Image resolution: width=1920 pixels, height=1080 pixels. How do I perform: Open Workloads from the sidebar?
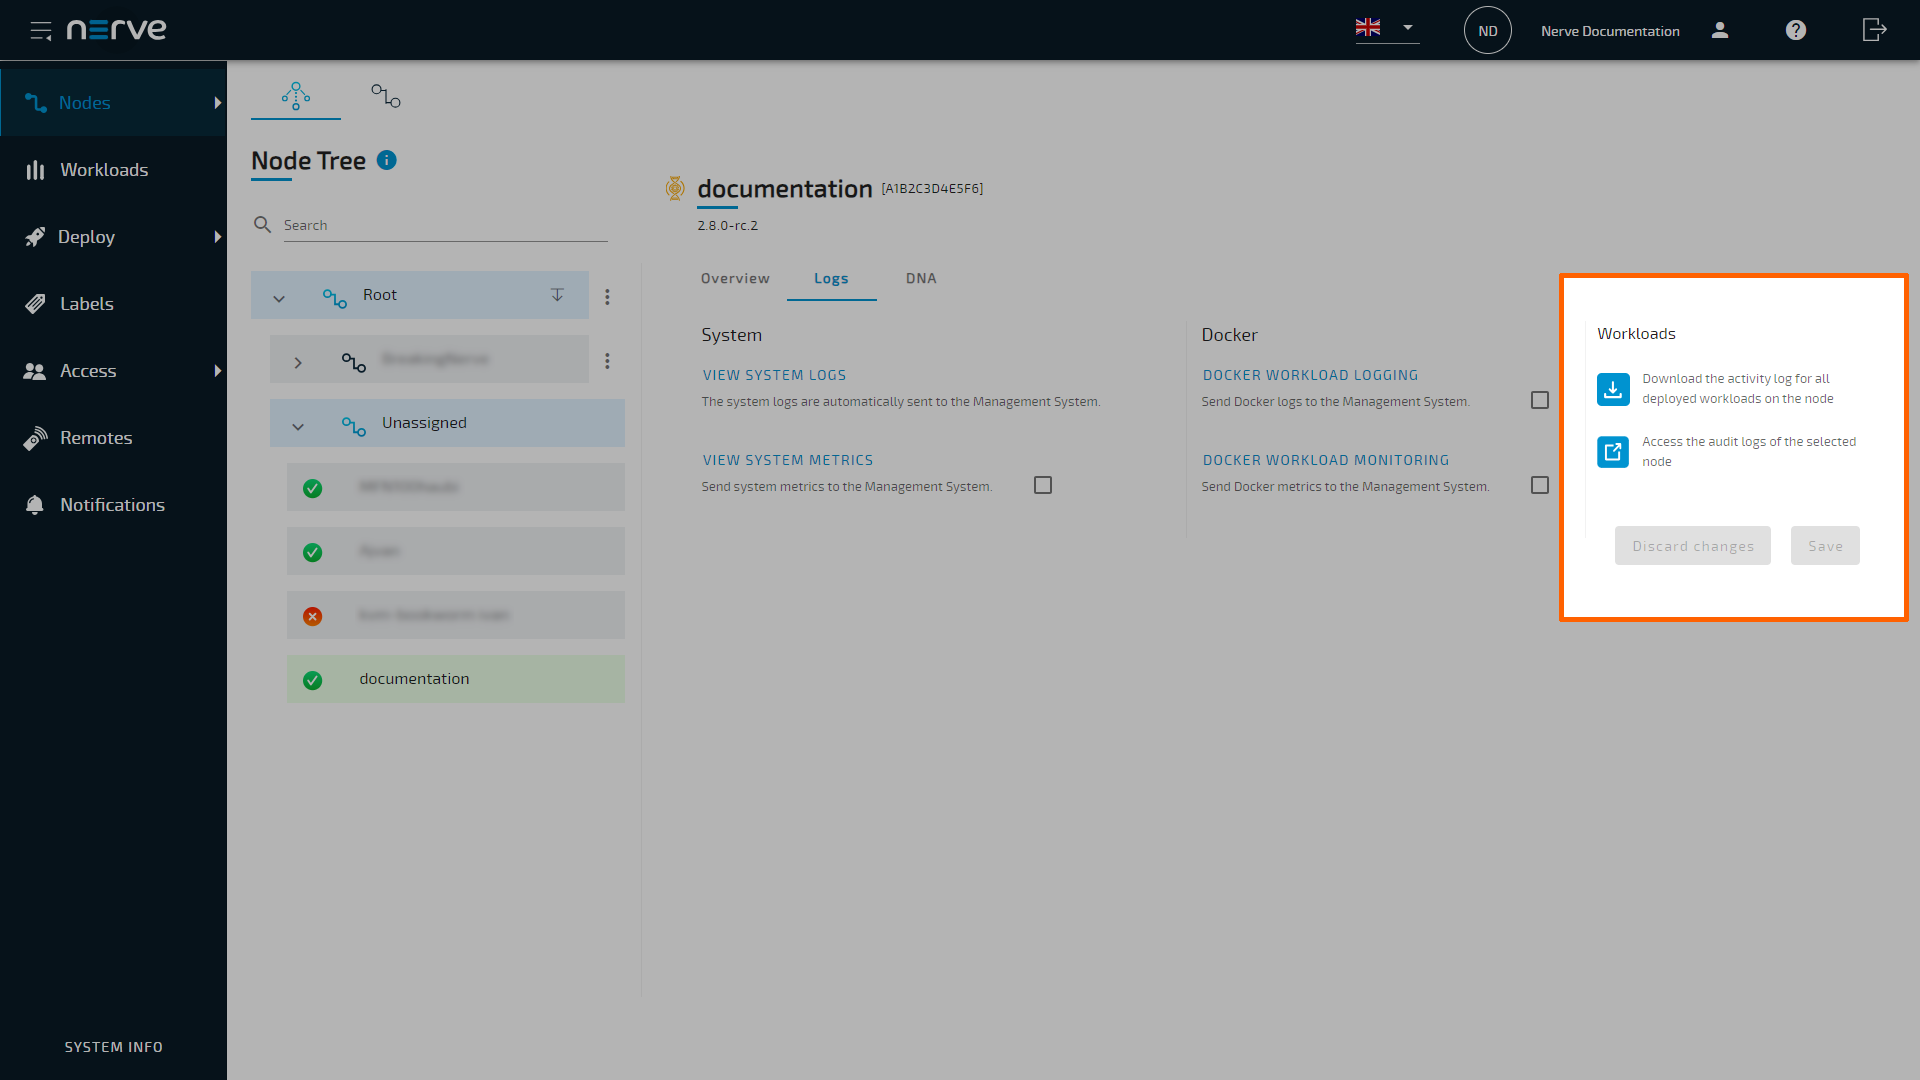pyautogui.click(x=35, y=169)
